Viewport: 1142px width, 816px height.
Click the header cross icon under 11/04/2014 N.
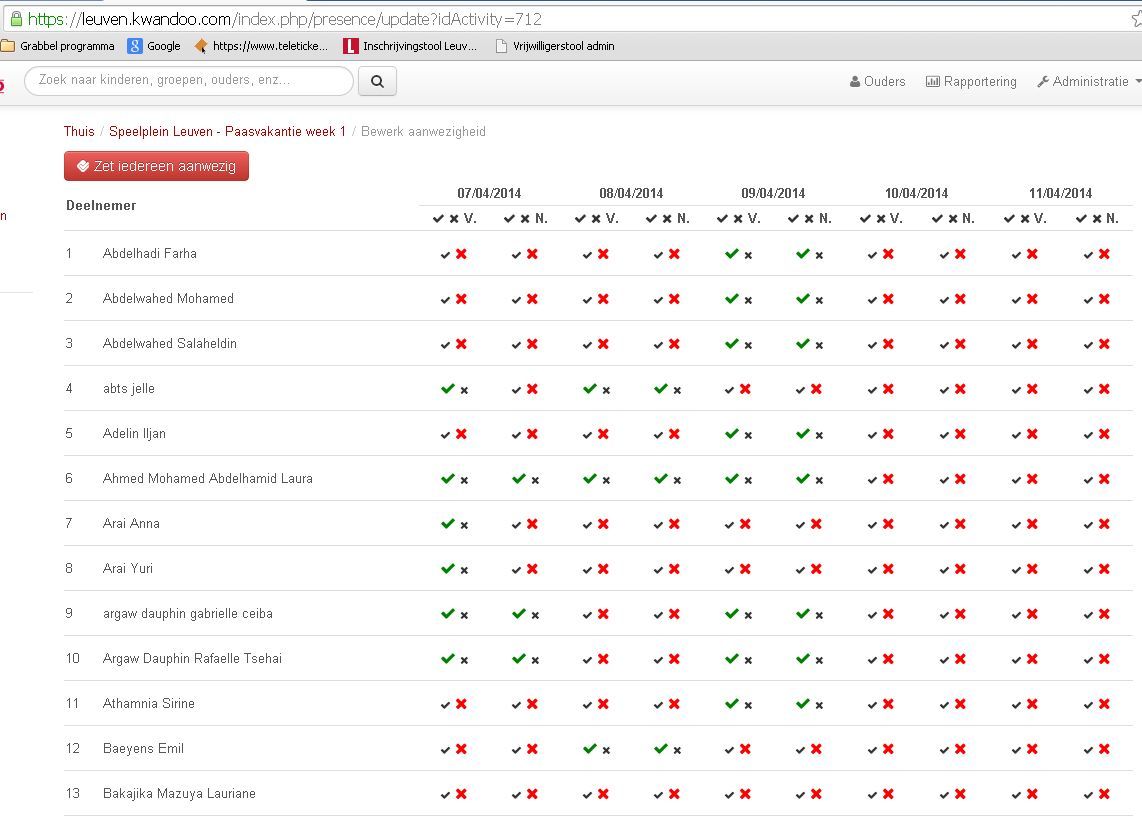point(1097,218)
